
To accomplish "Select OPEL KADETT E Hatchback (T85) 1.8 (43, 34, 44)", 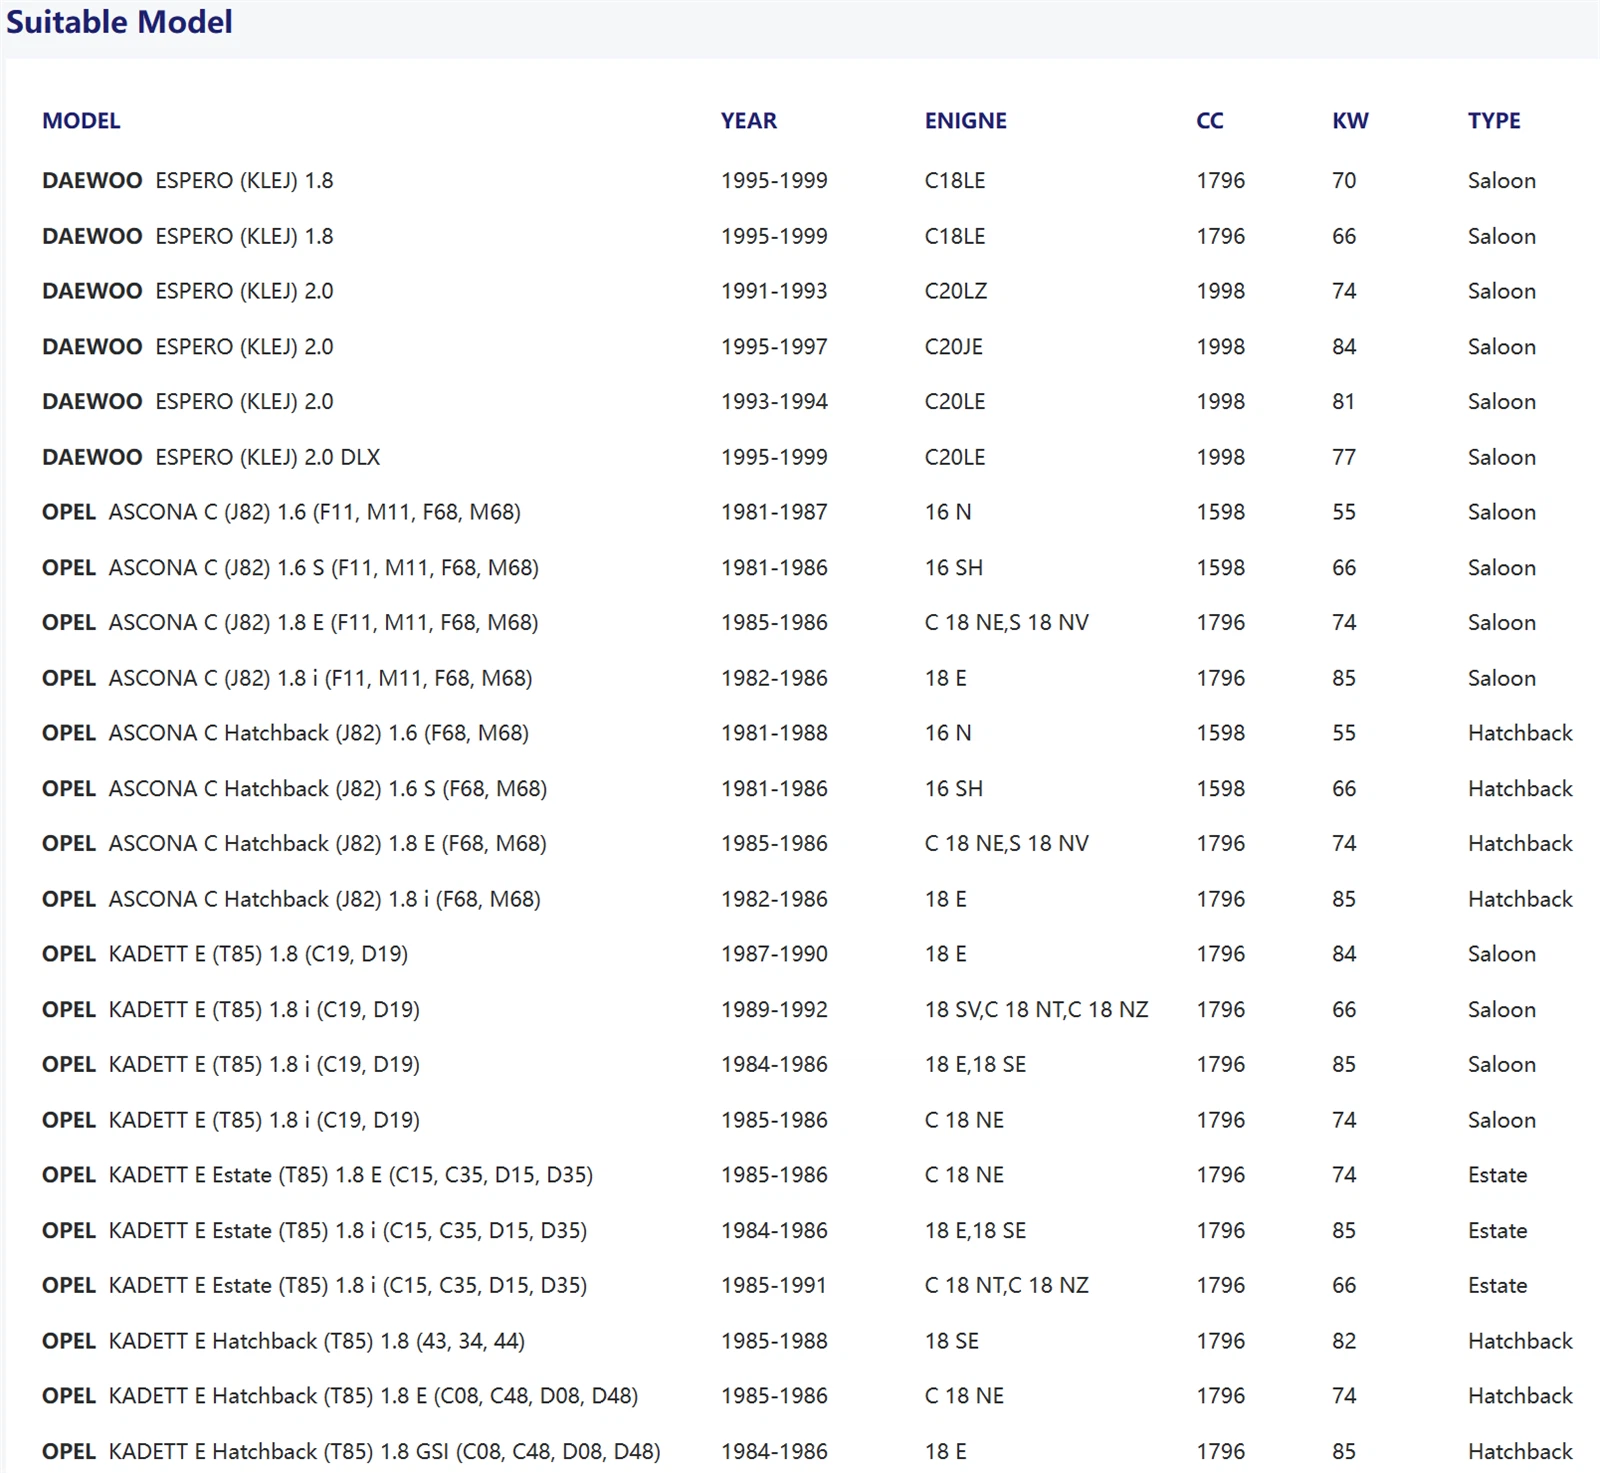I will (x=283, y=1341).
